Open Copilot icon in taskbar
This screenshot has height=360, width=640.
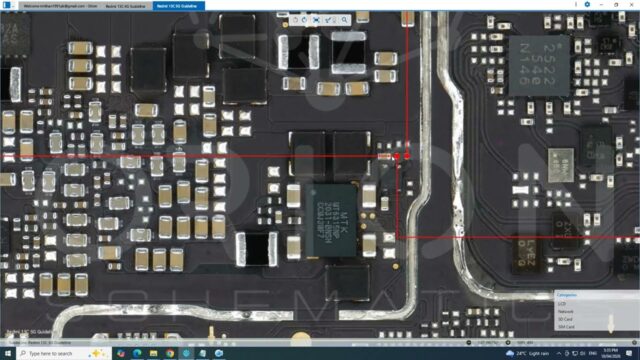click(121, 353)
